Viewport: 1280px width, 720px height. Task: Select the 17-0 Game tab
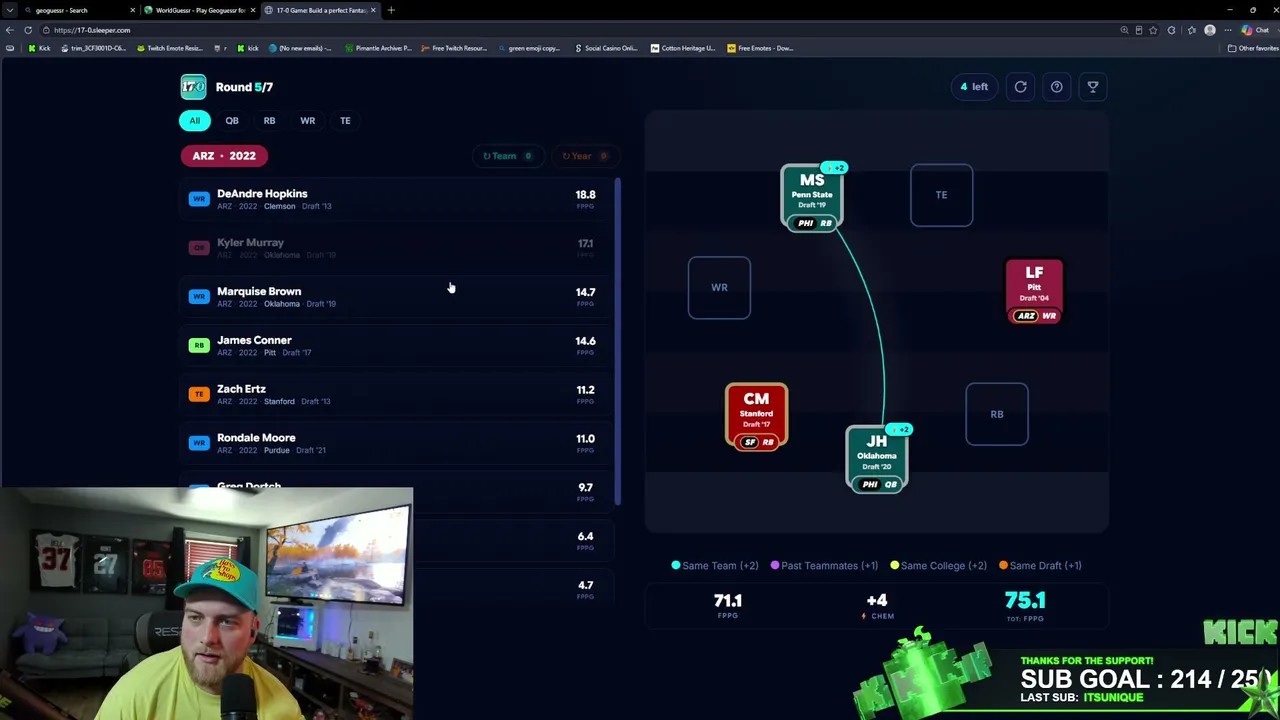pos(321,10)
